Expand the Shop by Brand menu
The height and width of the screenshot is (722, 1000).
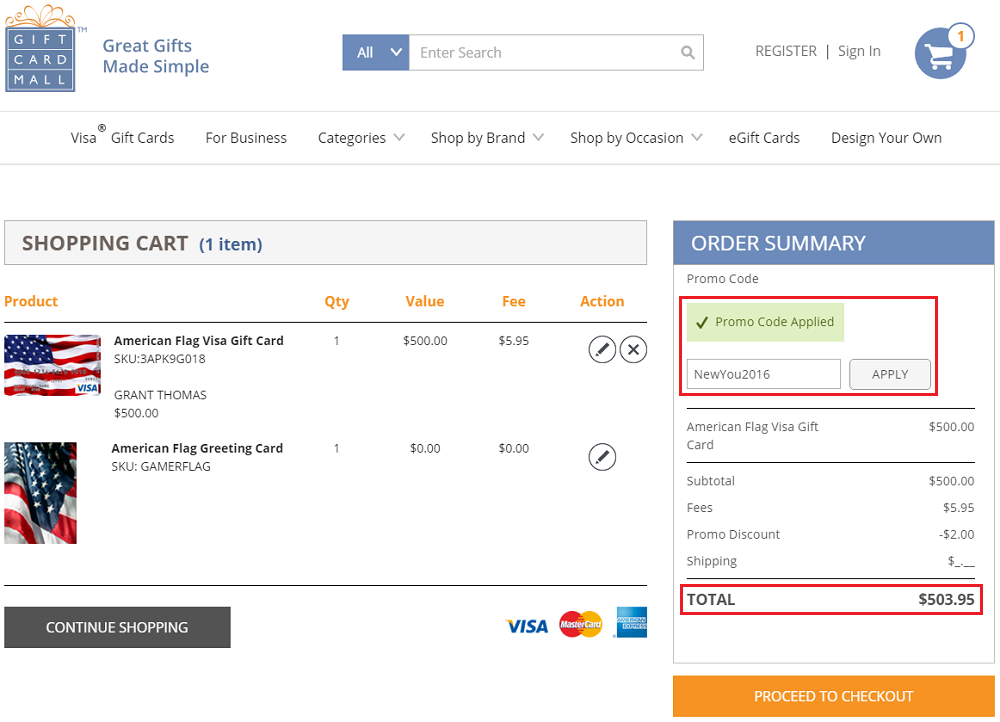(x=487, y=138)
